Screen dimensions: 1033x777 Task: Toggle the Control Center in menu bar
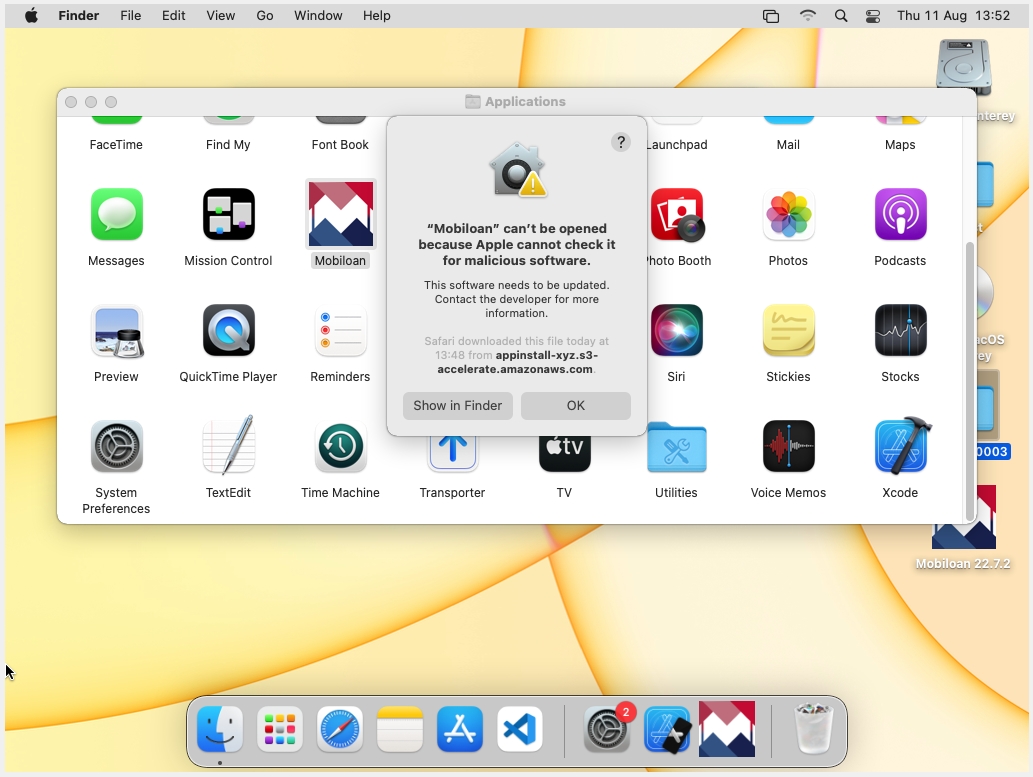pyautogui.click(x=873, y=16)
